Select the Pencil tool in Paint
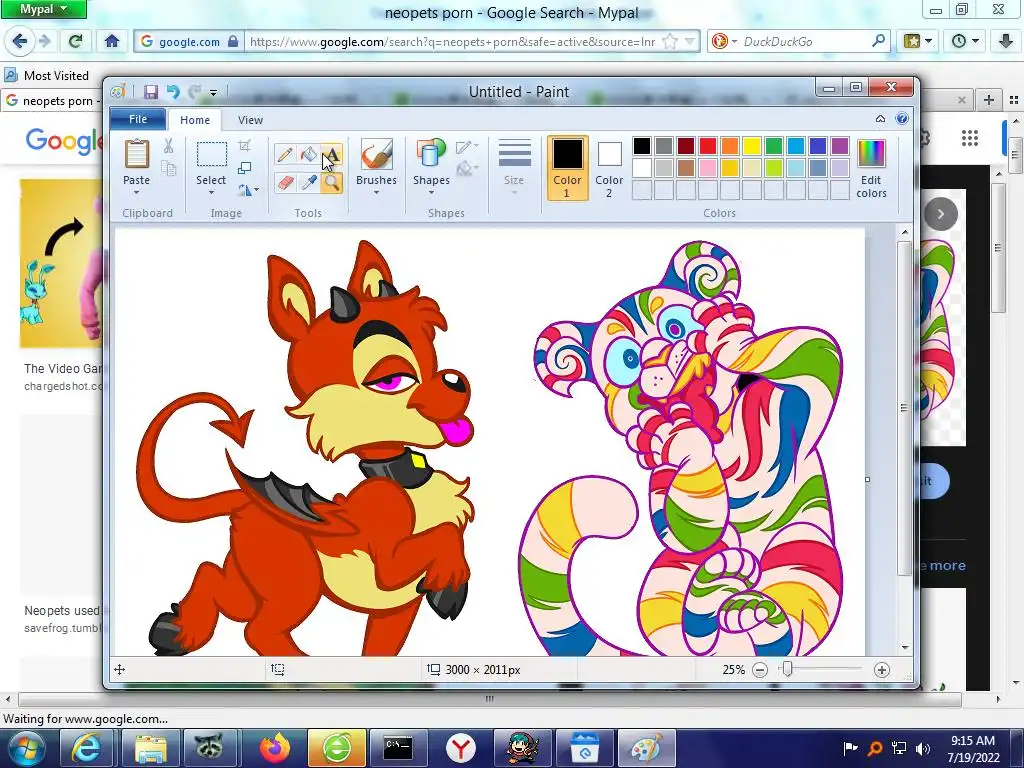Screen dimensions: 1024x768 coord(285,155)
